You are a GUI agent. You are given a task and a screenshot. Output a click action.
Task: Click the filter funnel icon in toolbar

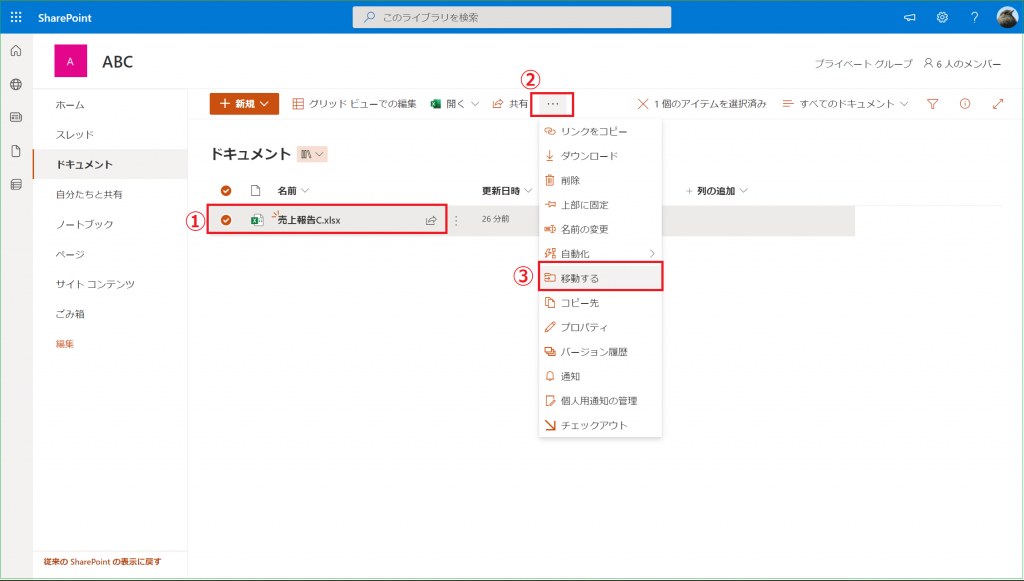932,103
